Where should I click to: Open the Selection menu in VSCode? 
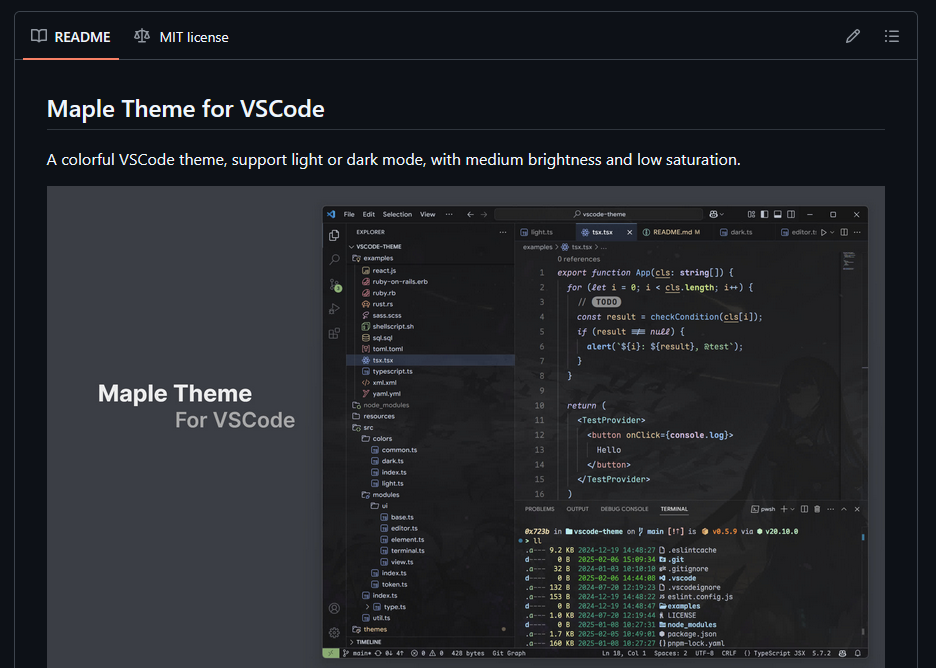coord(397,214)
